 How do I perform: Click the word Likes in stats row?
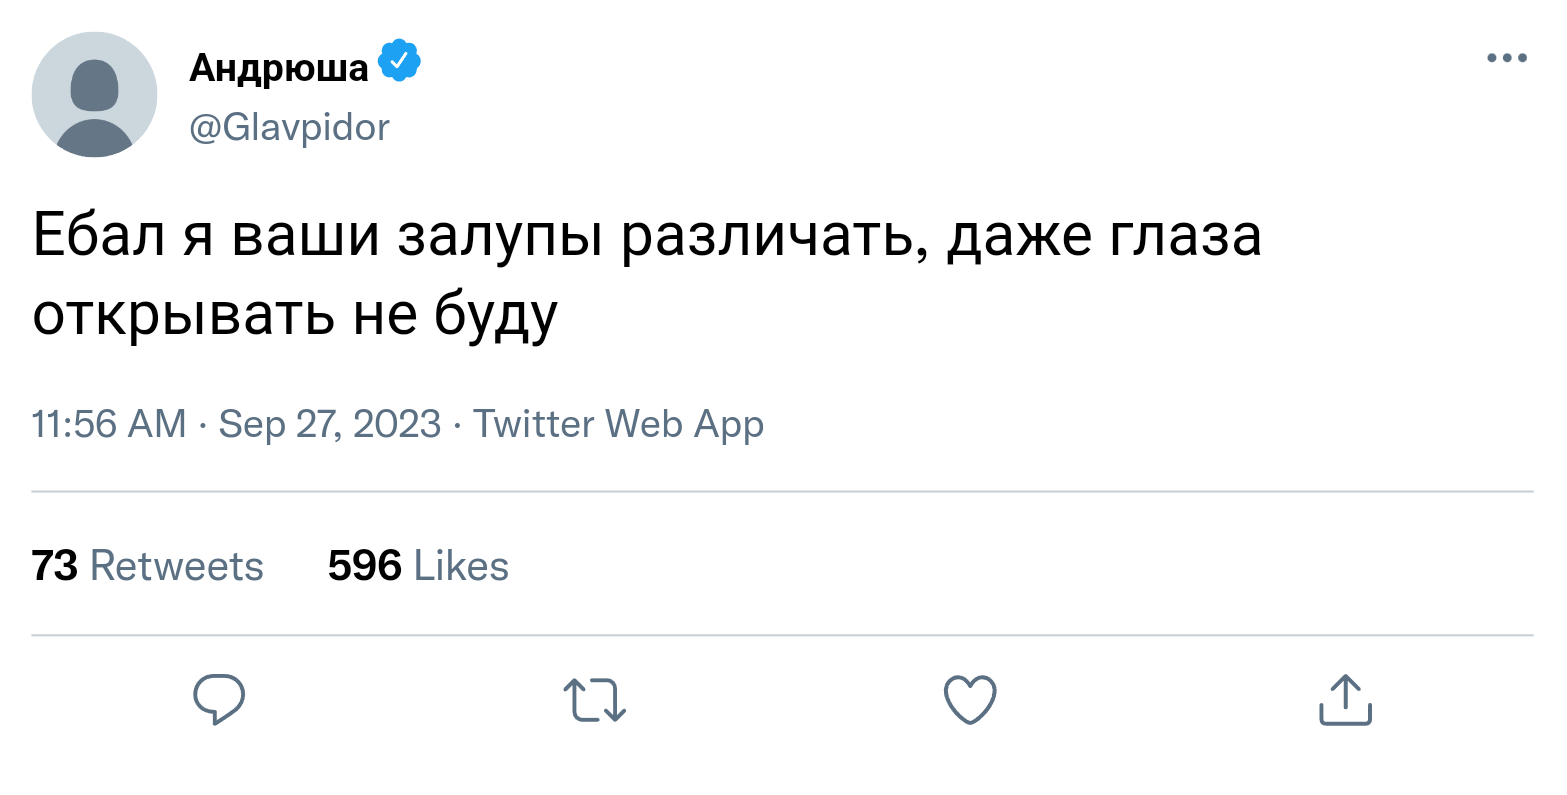461,566
